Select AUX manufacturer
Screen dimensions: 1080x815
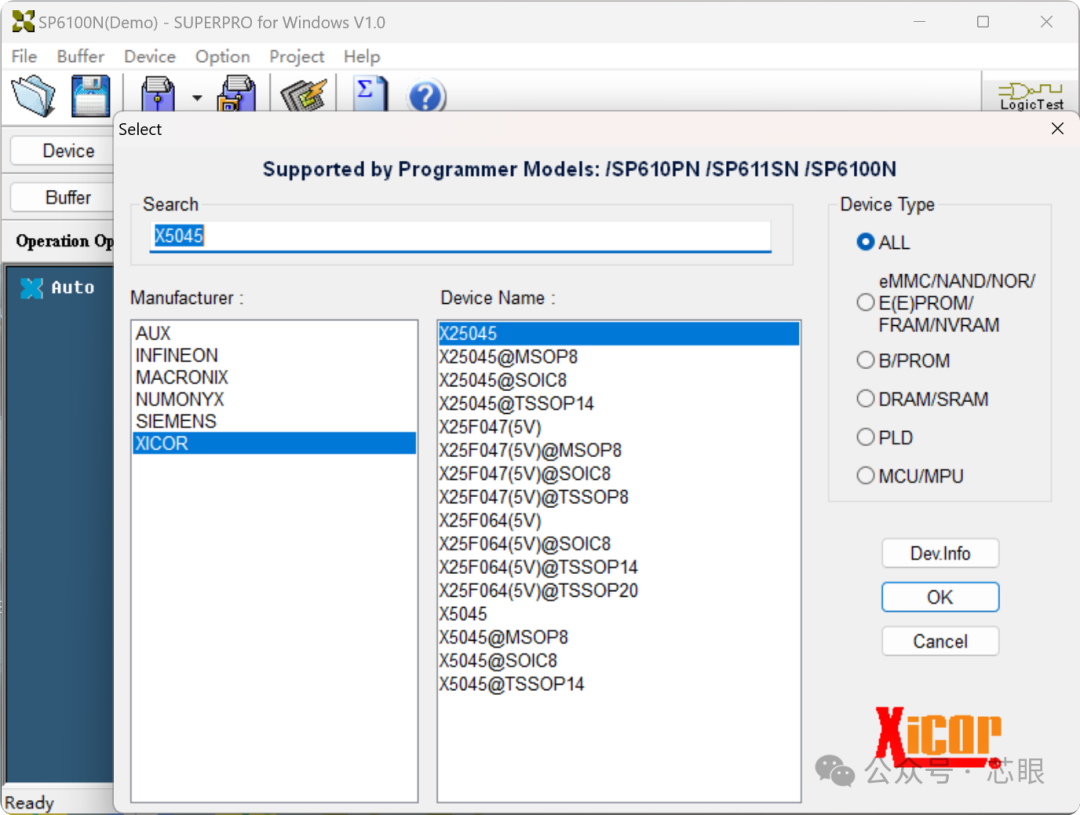(274, 333)
